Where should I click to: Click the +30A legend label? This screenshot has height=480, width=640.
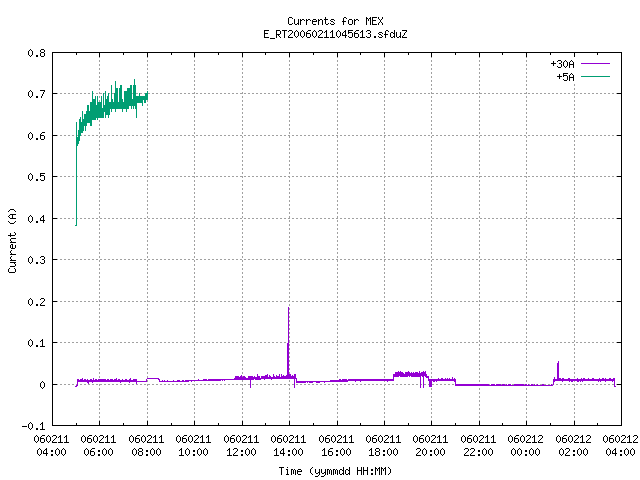pyautogui.click(x=562, y=64)
